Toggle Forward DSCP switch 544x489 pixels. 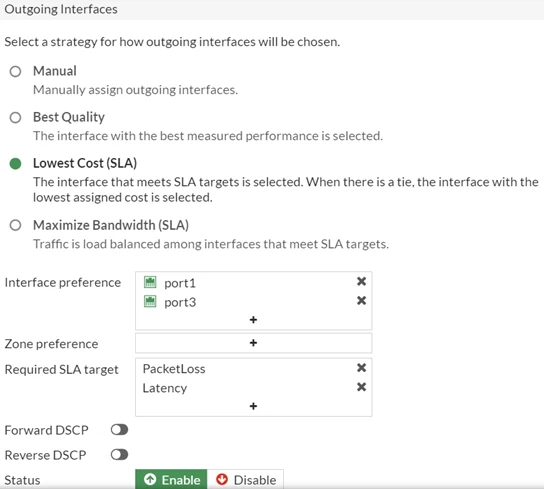click(x=119, y=430)
